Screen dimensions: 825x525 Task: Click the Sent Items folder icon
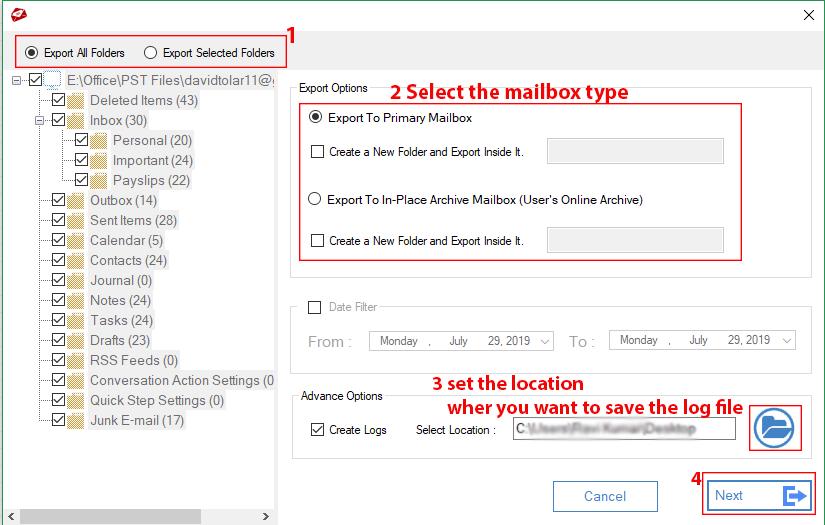click(x=77, y=221)
